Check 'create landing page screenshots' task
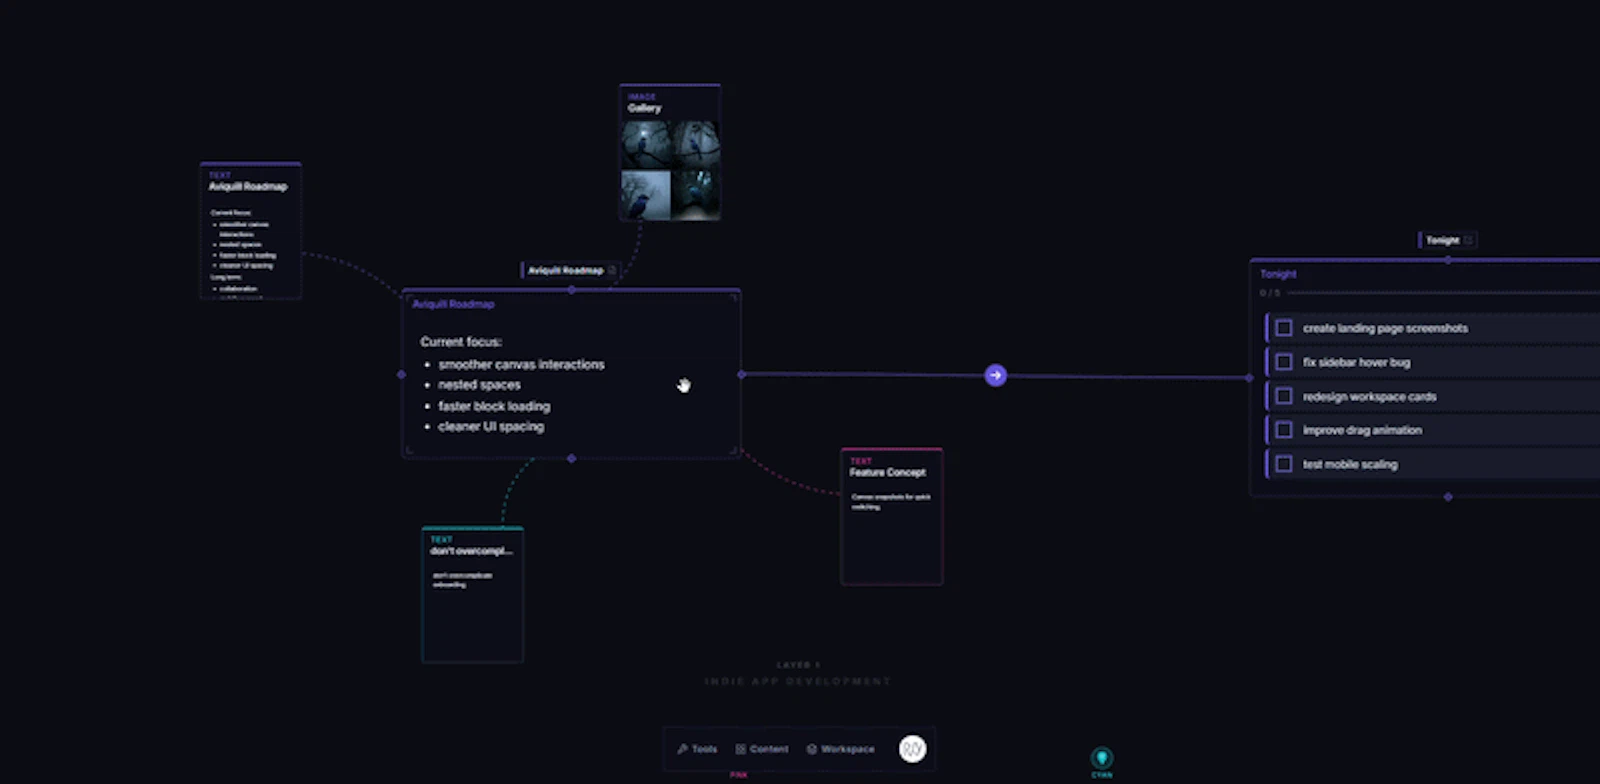 pyautogui.click(x=1284, y=328)
